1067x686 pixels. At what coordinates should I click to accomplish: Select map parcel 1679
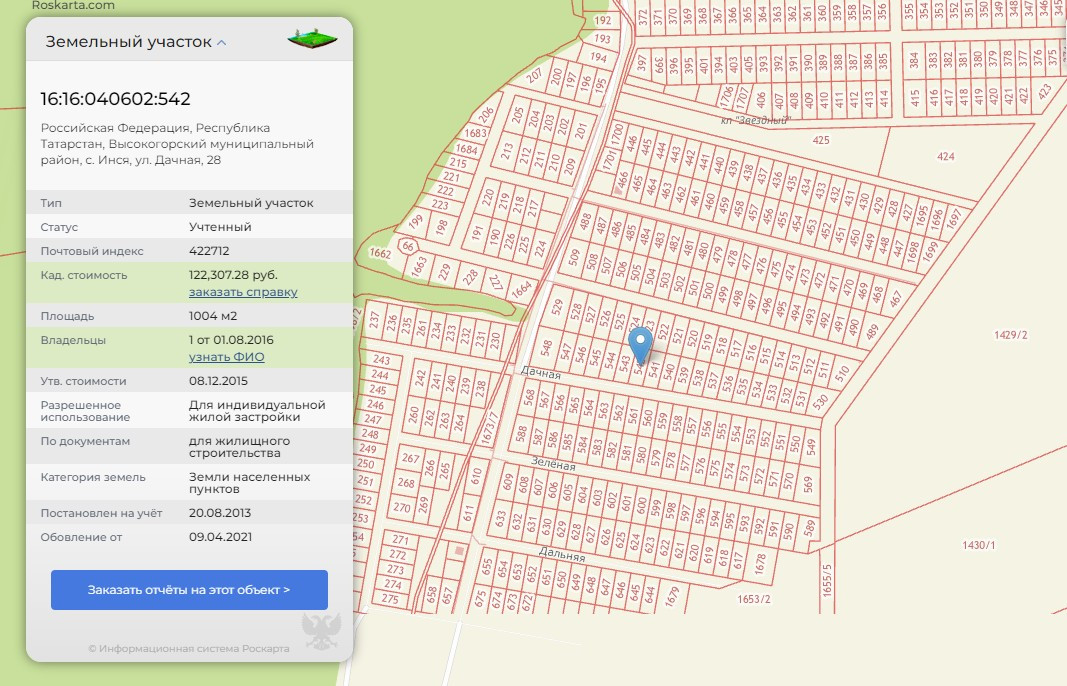[672, 597]
